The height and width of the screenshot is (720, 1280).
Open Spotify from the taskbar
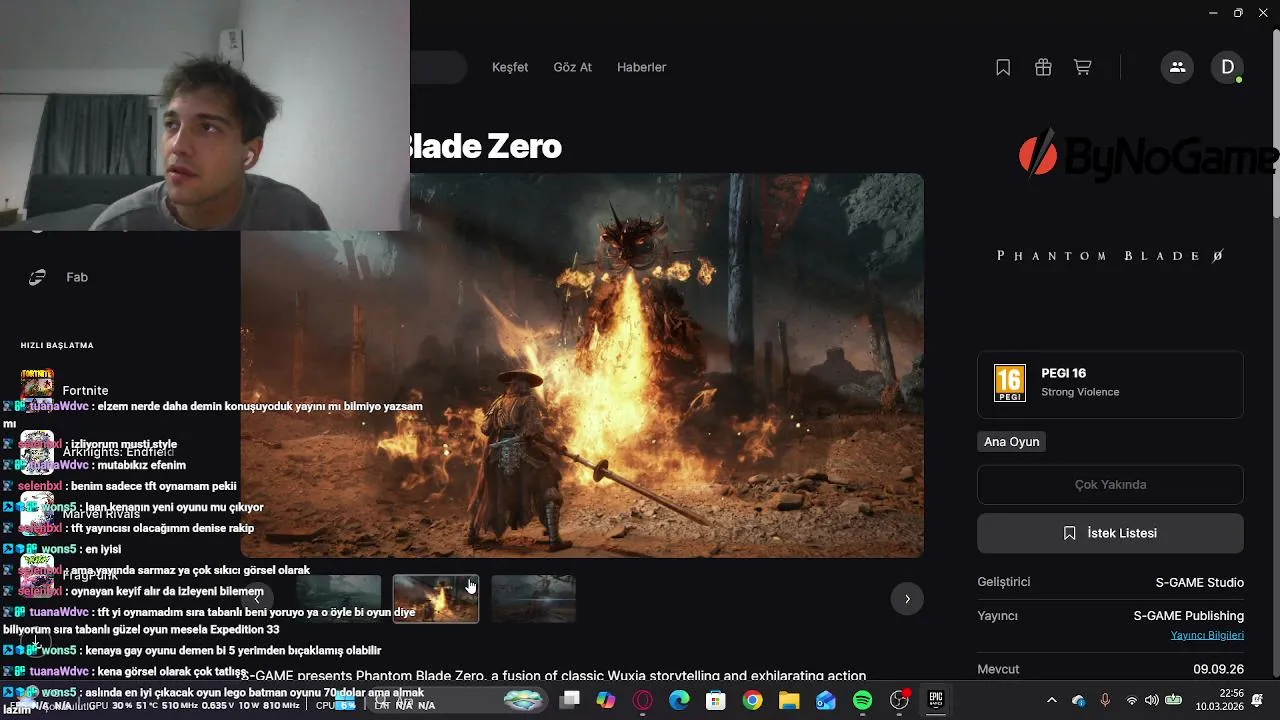[863, 700]
